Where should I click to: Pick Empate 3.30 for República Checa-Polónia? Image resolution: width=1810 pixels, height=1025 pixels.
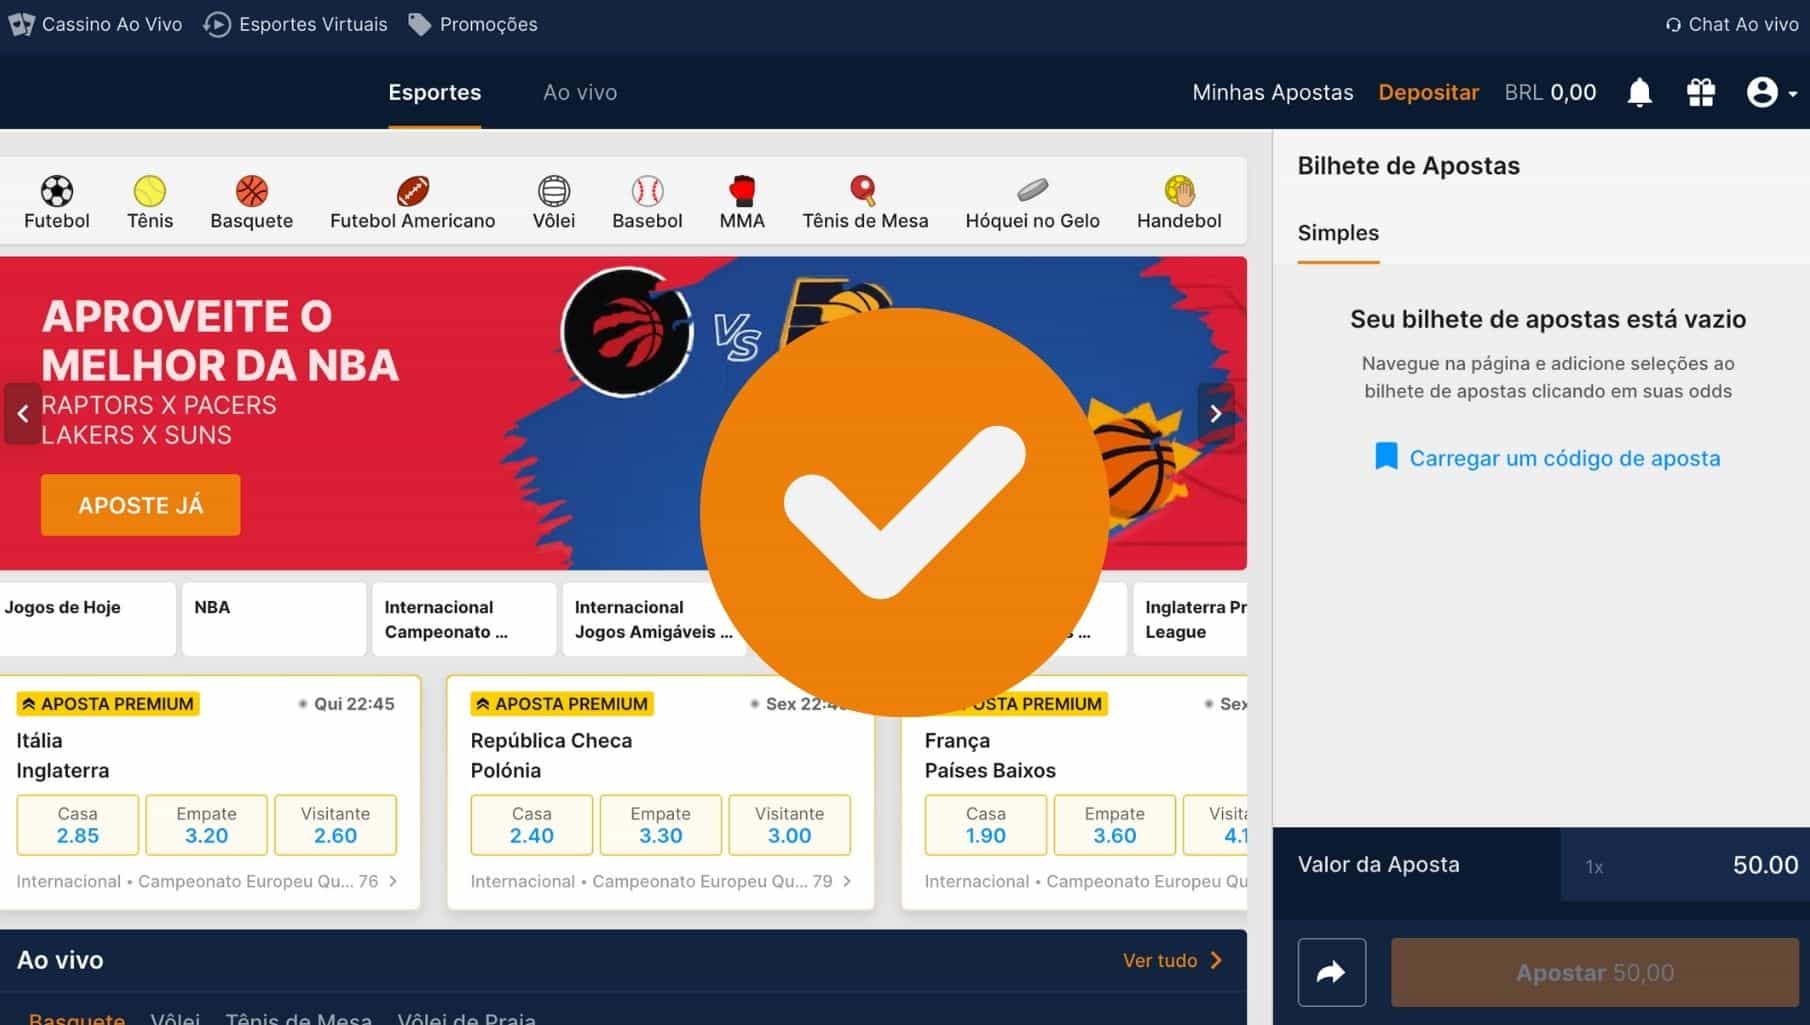(660, 825)
